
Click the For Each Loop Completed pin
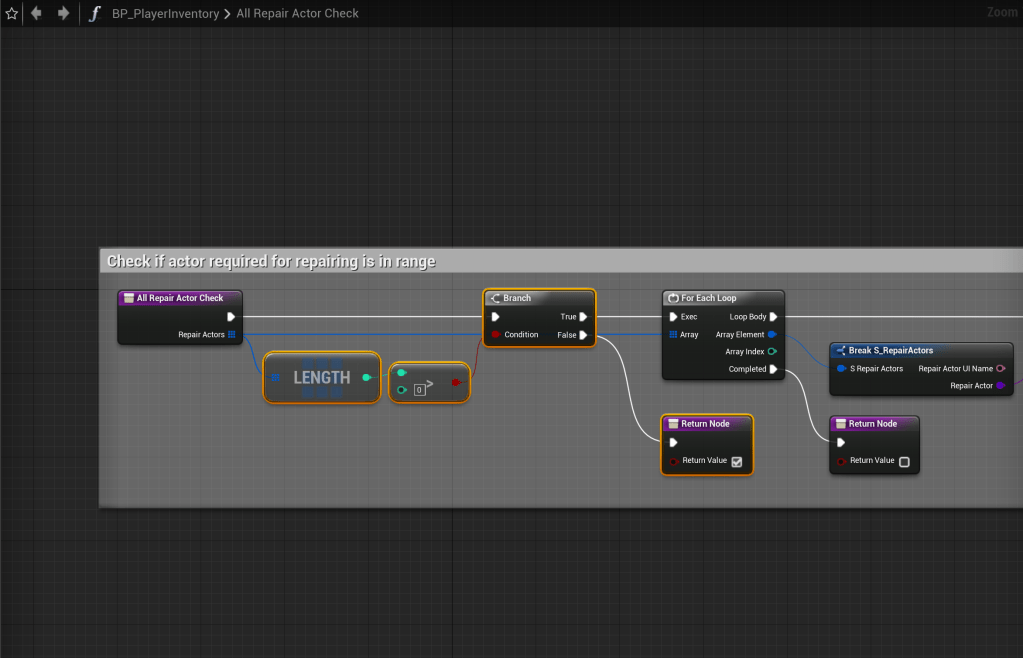773,369
